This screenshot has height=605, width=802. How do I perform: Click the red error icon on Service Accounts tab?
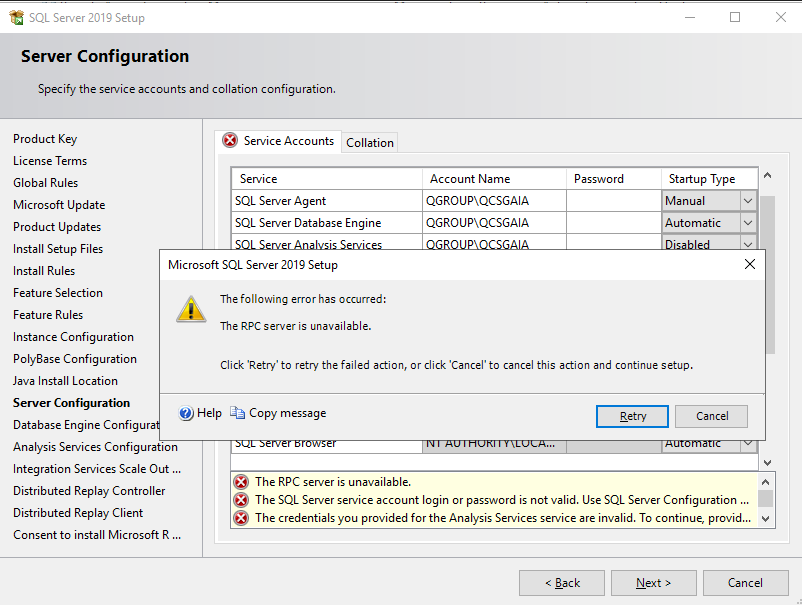230,140
